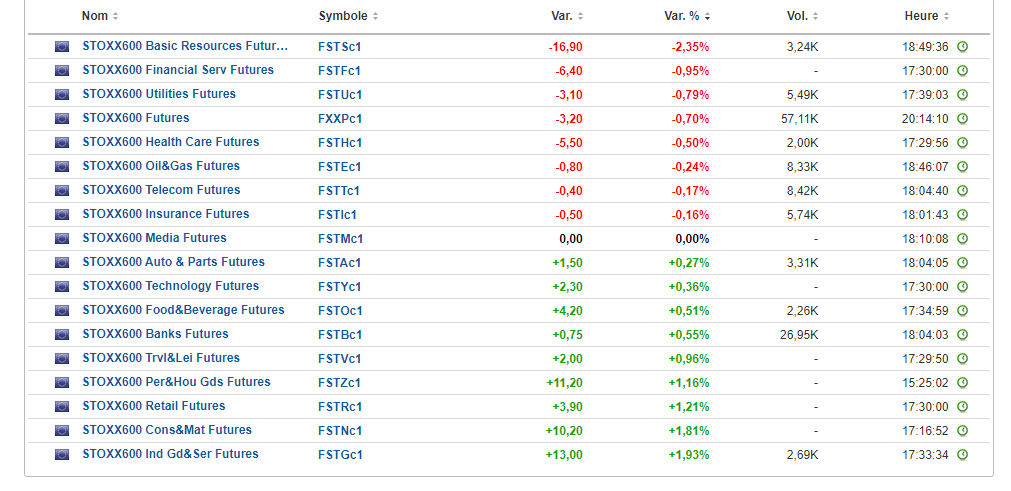Click the clock icon in the FSTGc1 row
The image size is (1011, 491).
(x=962, y=455)
